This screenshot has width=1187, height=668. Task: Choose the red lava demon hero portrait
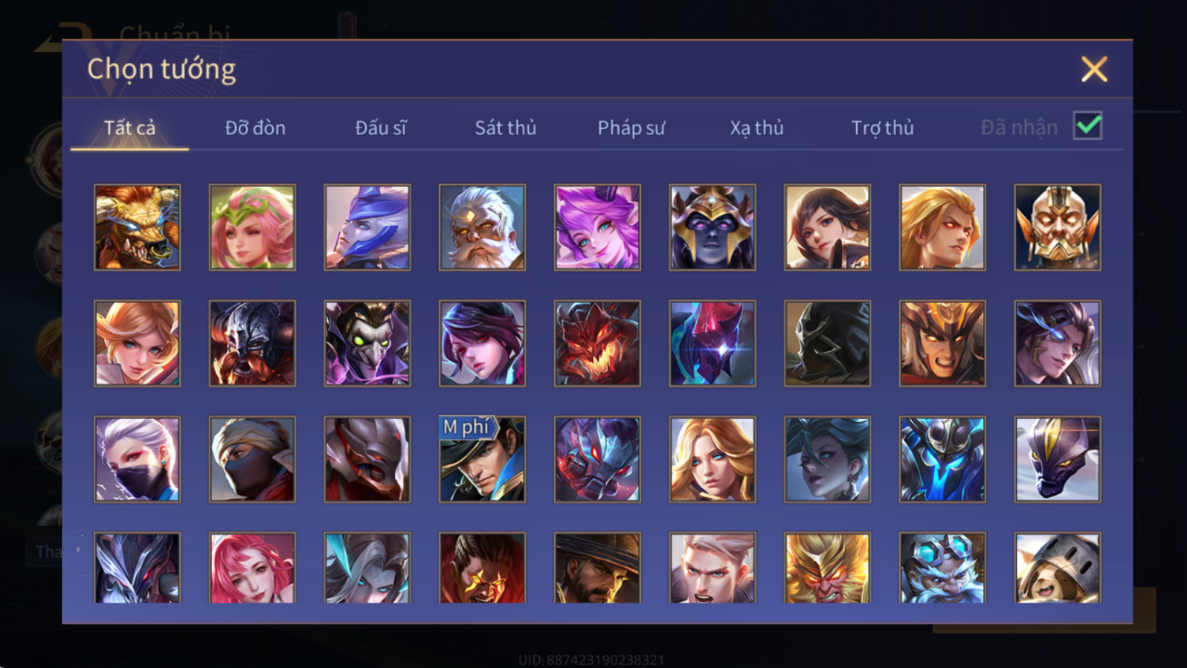point(597,343)
